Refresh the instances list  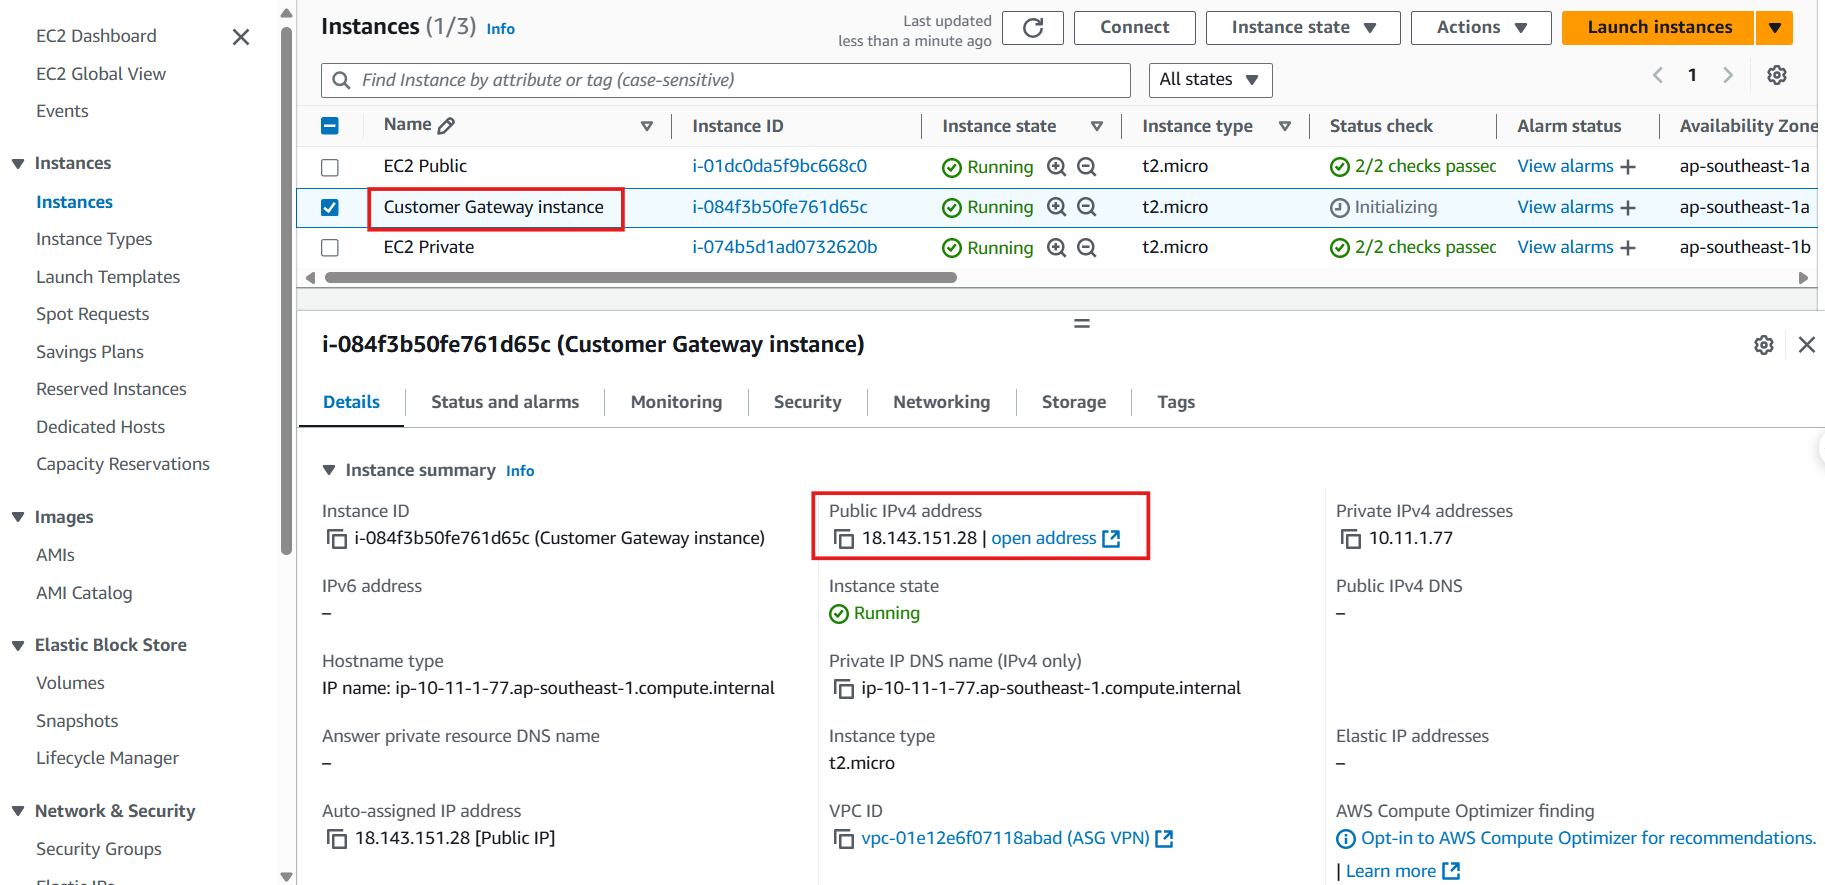click(1033, 28)
